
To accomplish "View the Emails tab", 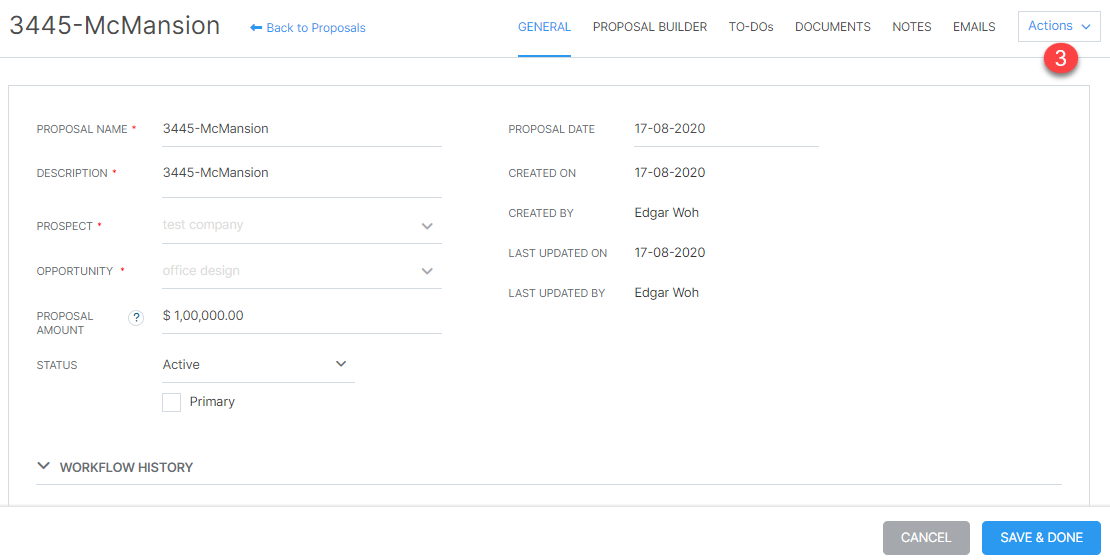I will [974, 27].
